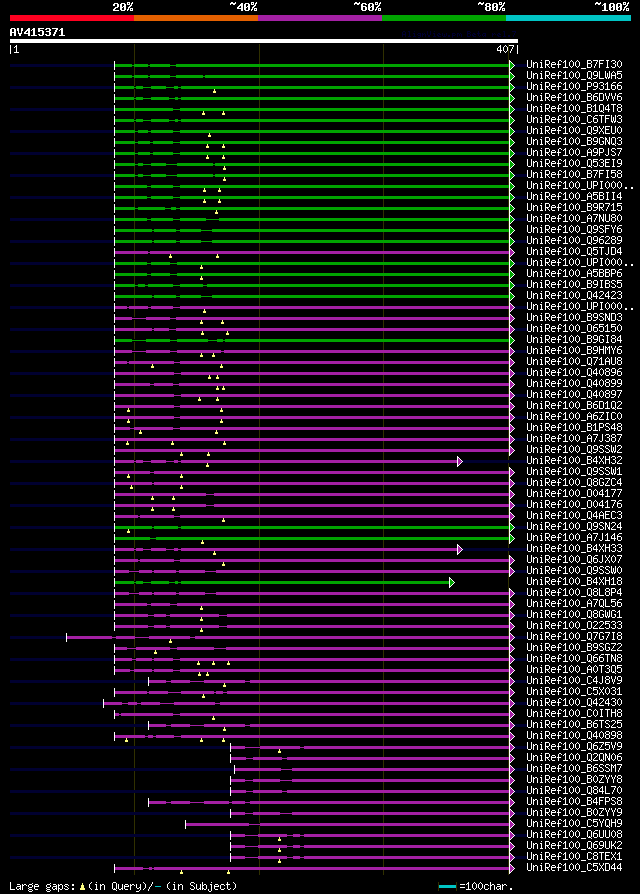Open the UniRef100_Q8GWG1 hit

(x=574, y=615)
